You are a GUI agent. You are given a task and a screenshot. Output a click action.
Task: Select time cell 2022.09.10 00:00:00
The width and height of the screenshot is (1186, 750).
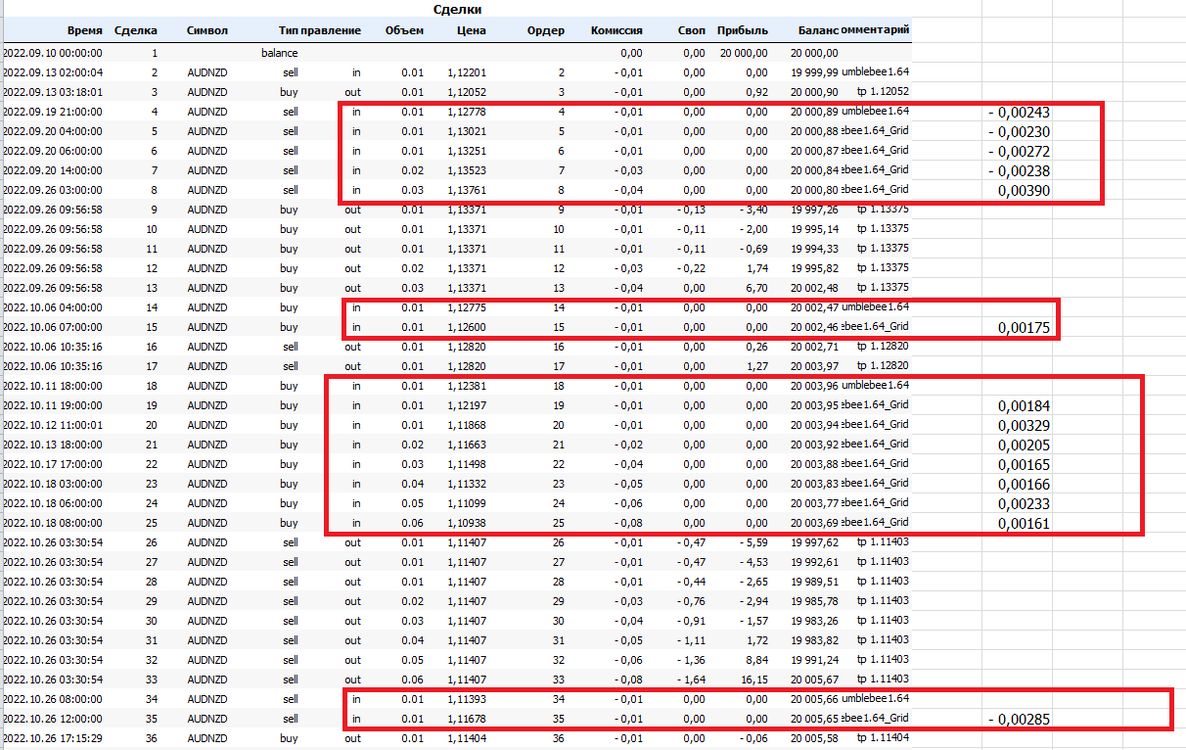click(53, 53)
